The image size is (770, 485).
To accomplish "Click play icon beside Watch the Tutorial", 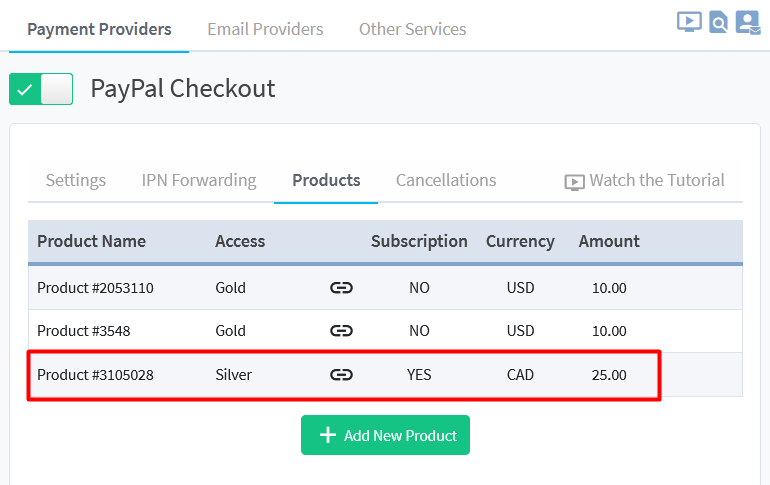I will (x=574, y=182).
